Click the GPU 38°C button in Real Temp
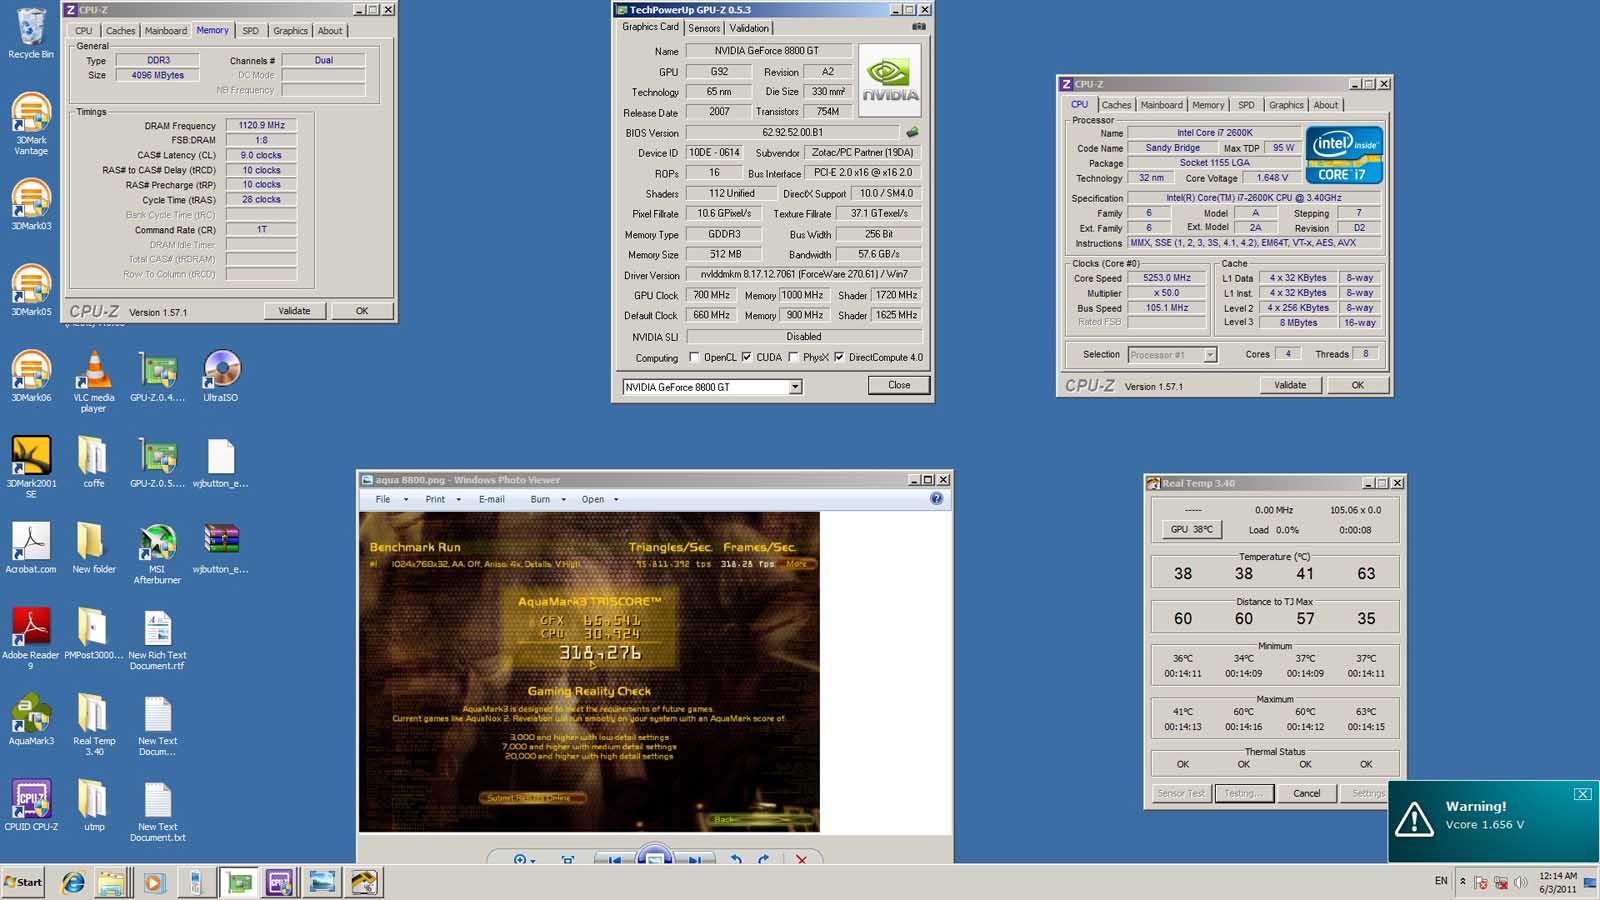 click(1191, 529)
